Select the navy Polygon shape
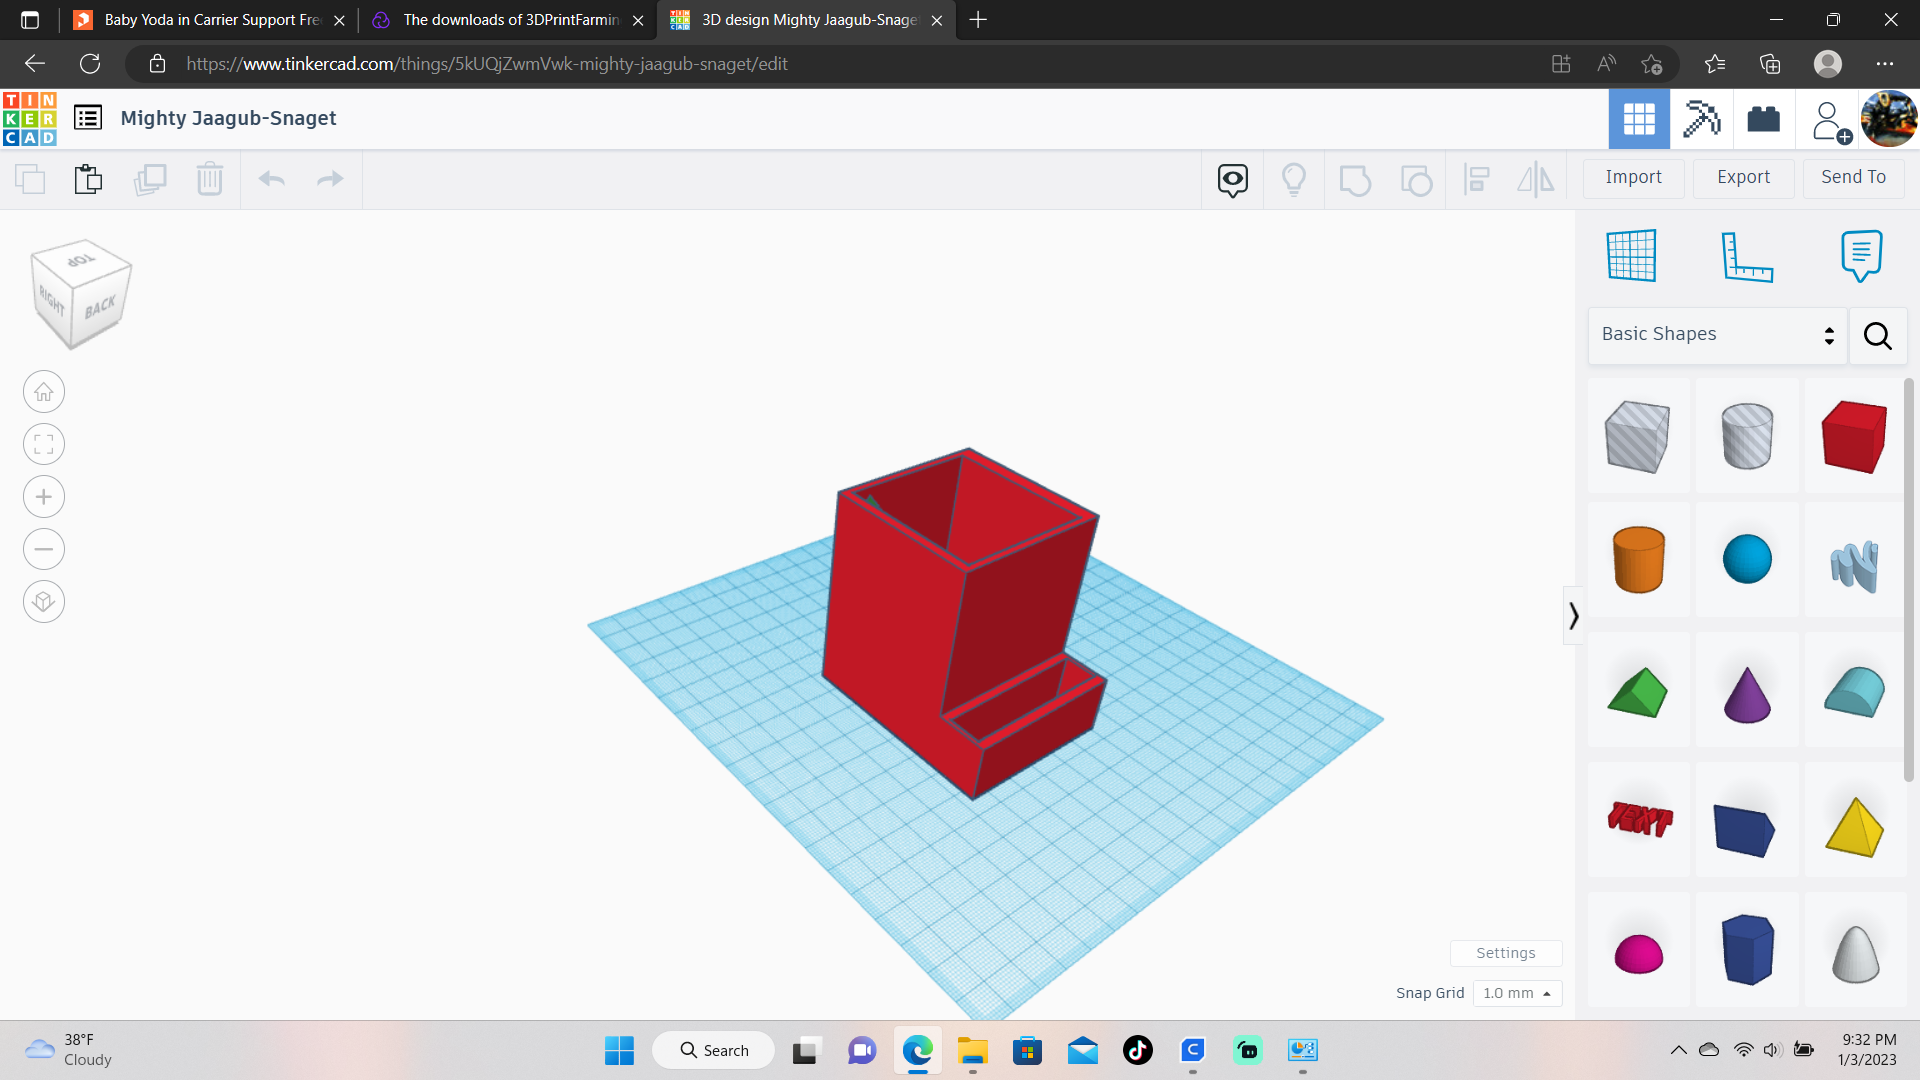The image size is (1920, 1080). [x=1747, y=949]
